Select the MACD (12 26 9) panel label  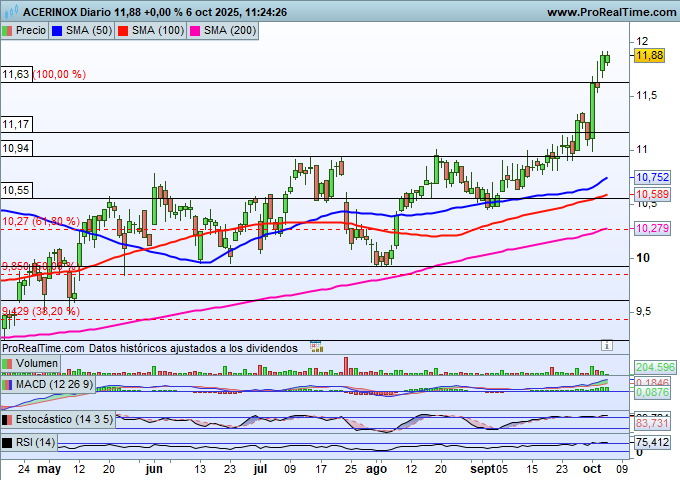(x=55, y=384)
